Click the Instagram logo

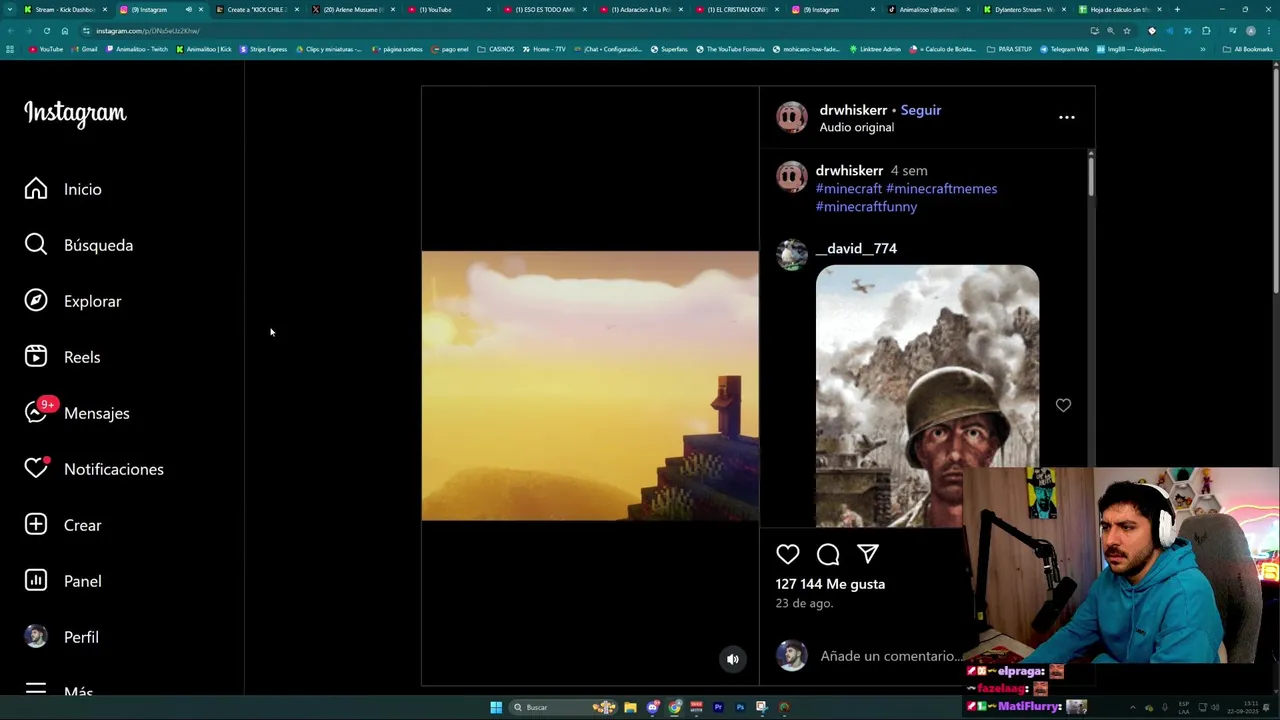pyautogui.click(x=75, y=113)
